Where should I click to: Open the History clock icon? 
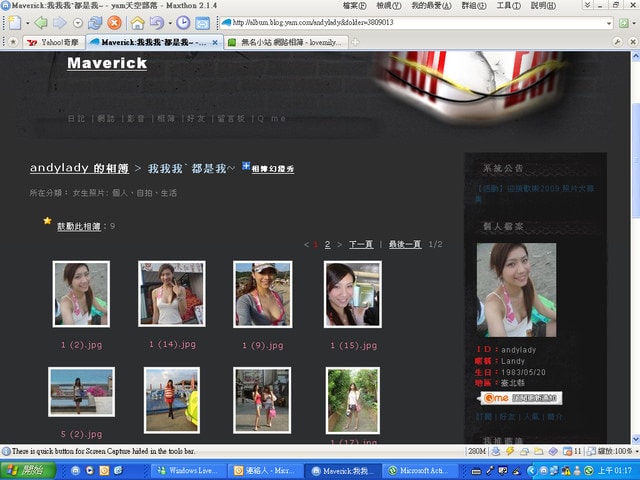183,22
